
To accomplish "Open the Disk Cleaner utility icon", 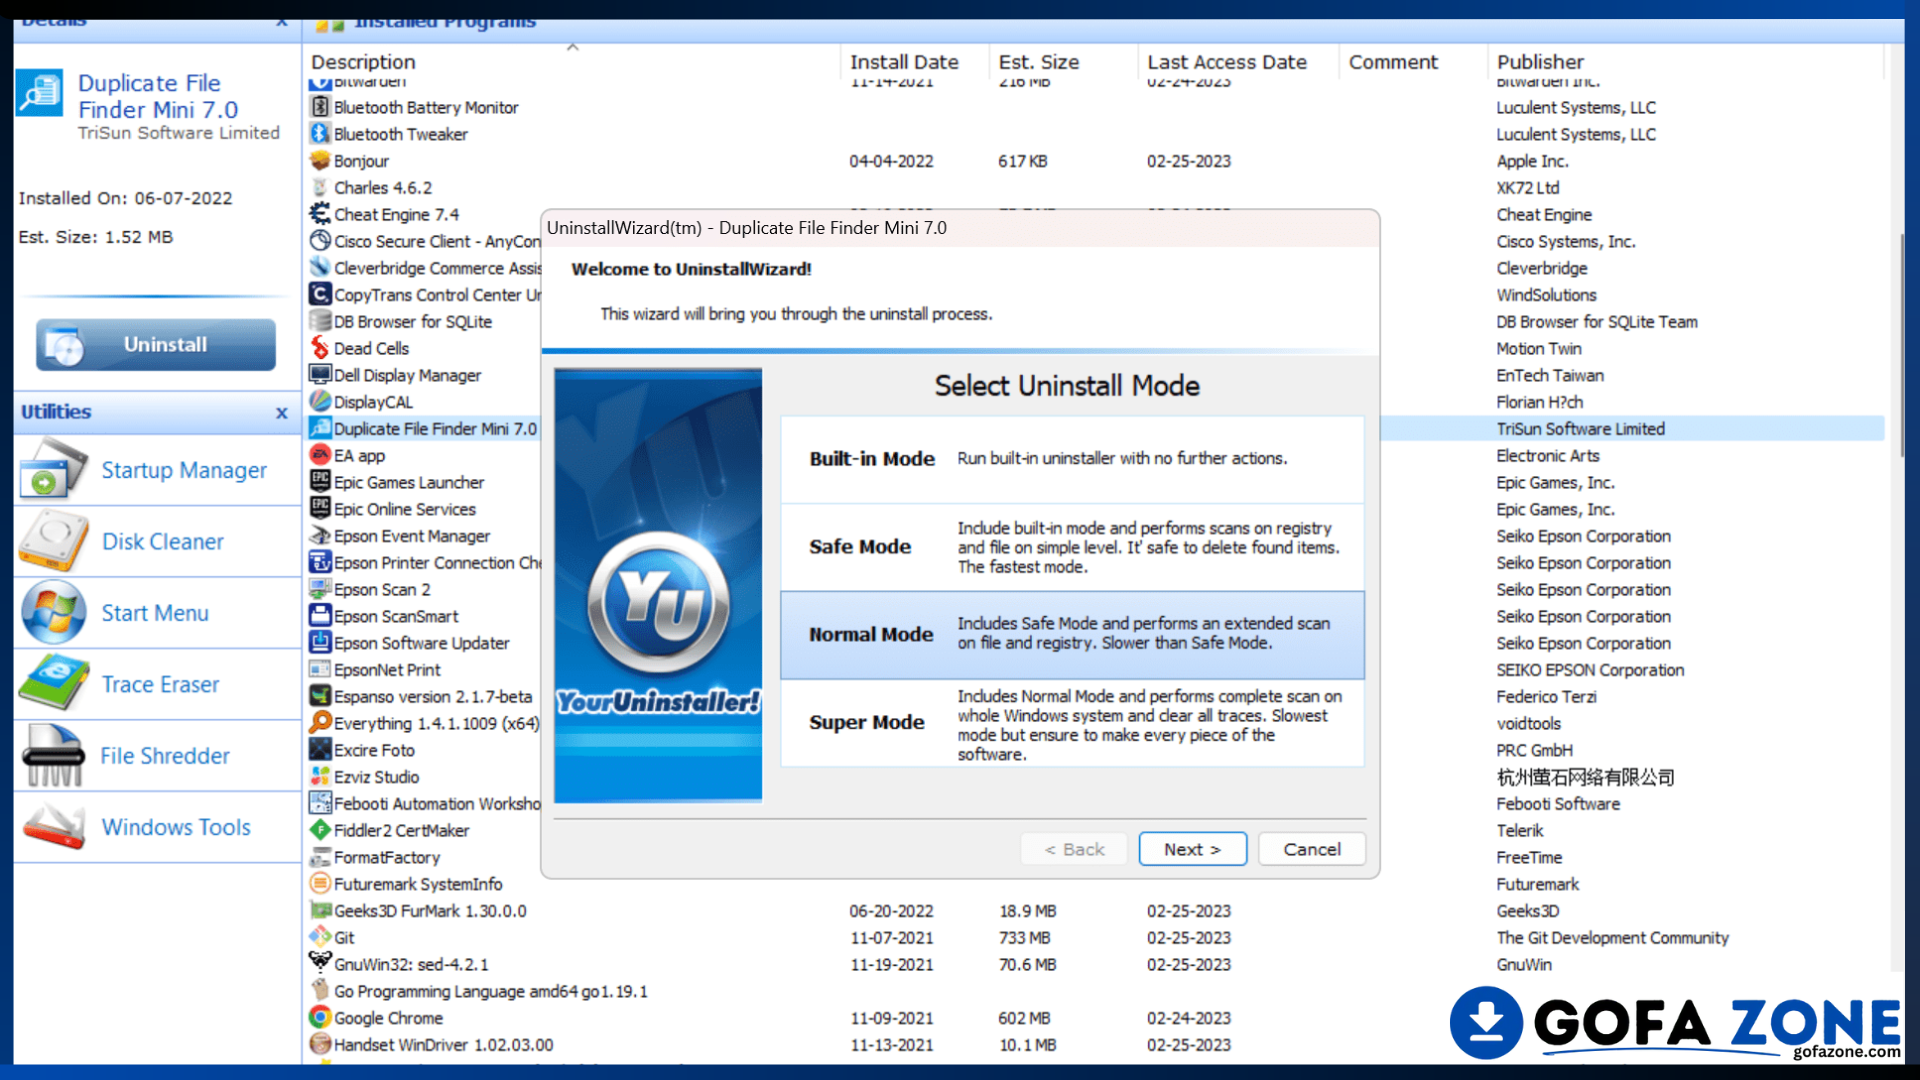I will (52, 541).
